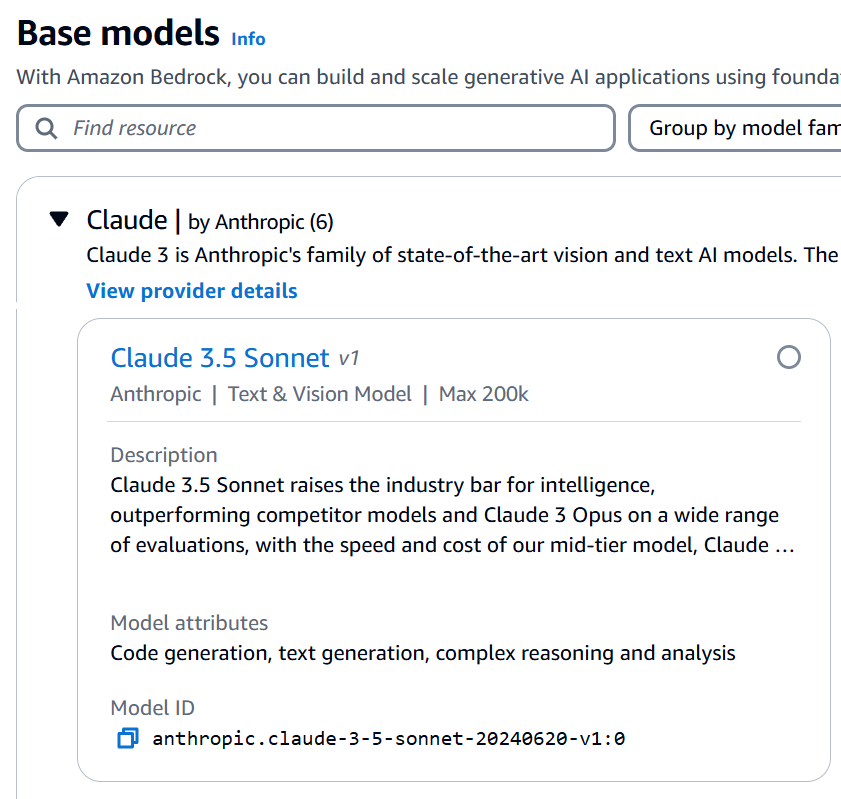Screen dimensions: 841x799
Task: Click the Claude by Anthropic (6) group heading
Action: (210, 220)
